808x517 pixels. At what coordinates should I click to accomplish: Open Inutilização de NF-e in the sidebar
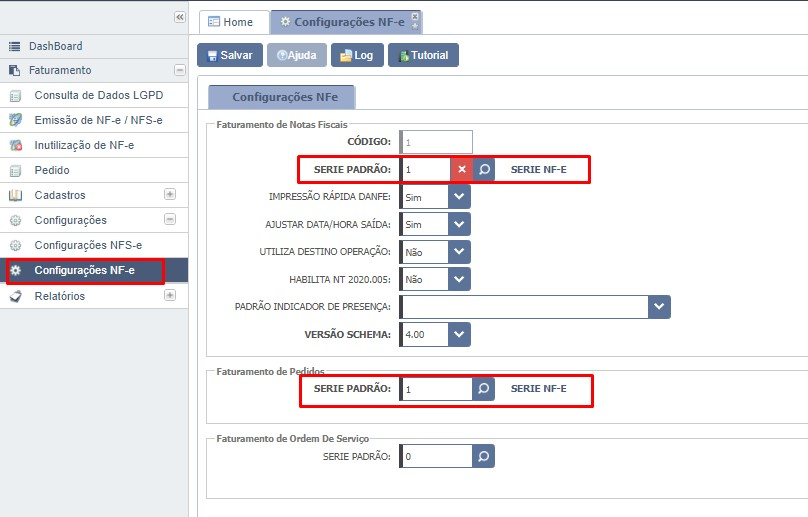84,145
